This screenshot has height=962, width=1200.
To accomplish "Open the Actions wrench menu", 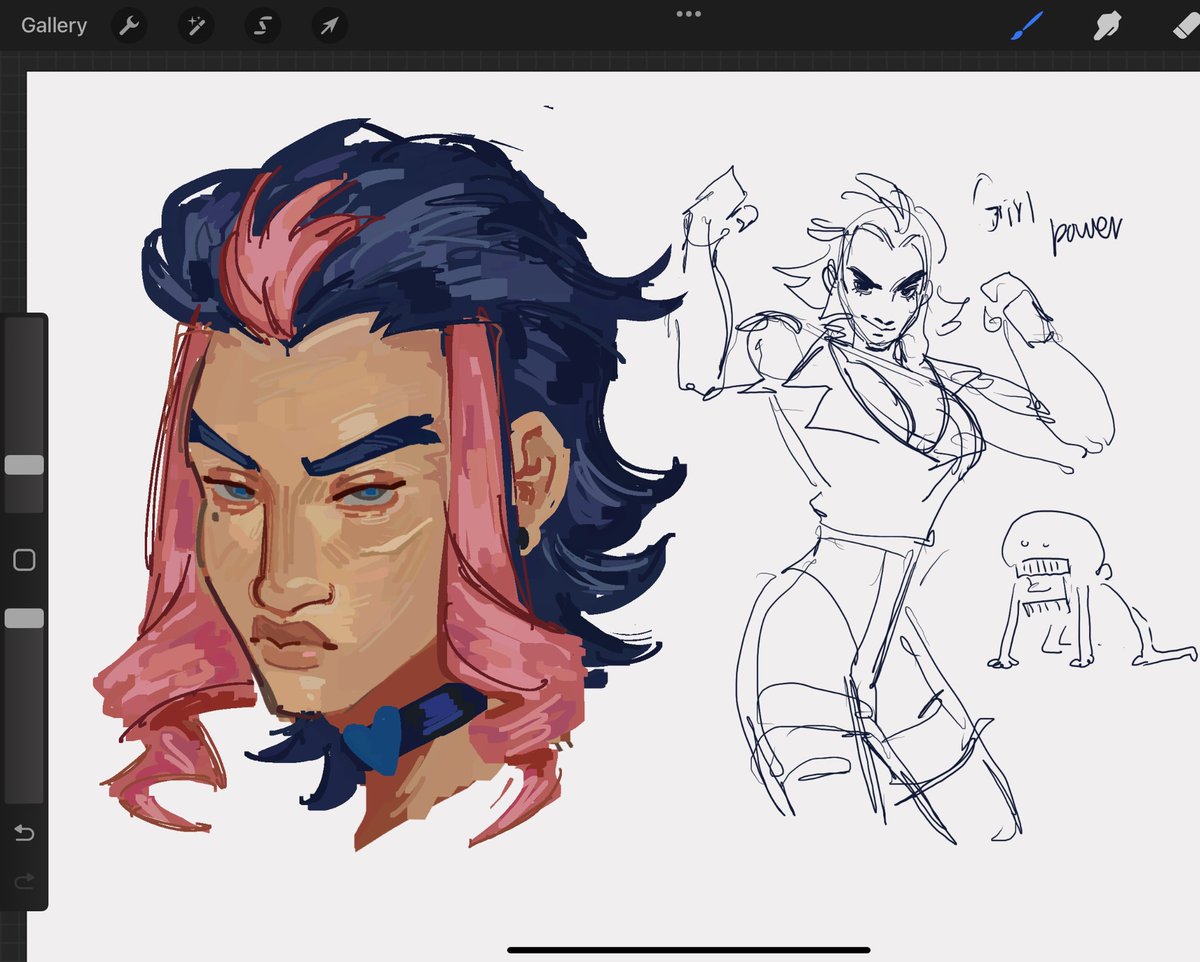I will click(129, 26).
